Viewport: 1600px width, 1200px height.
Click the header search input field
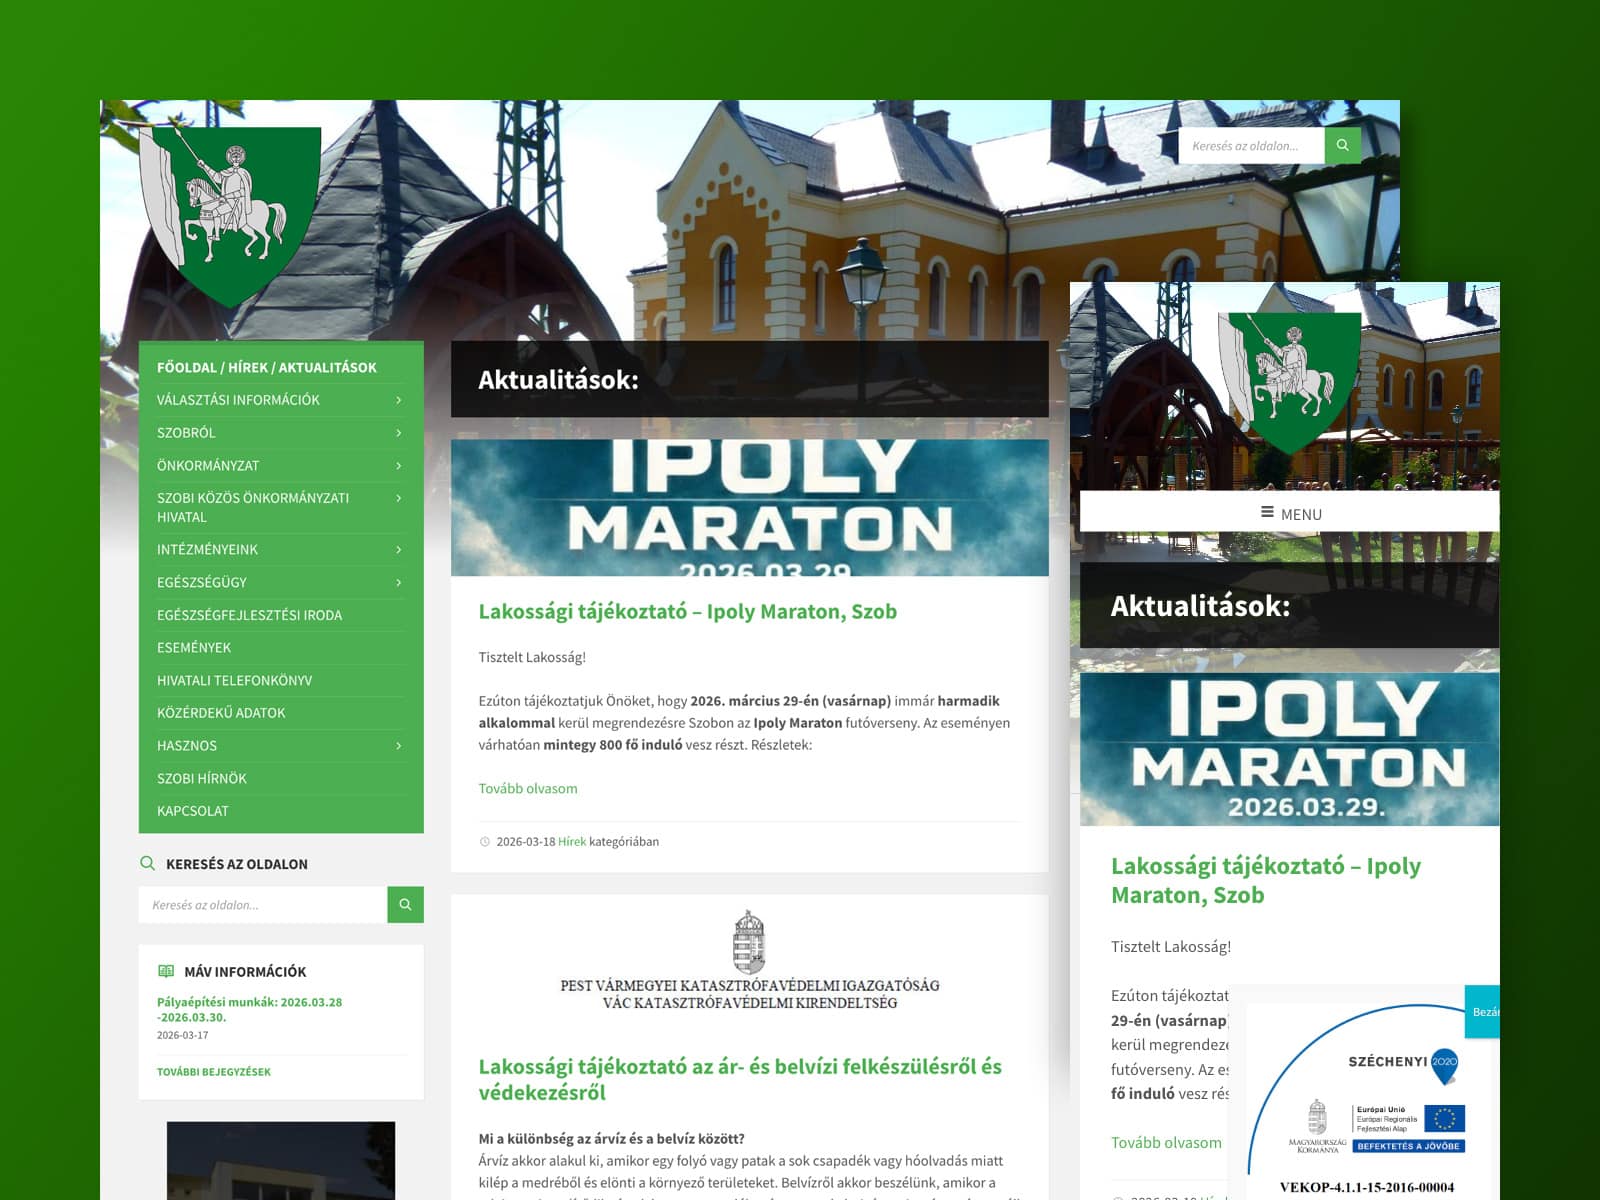1251,146
